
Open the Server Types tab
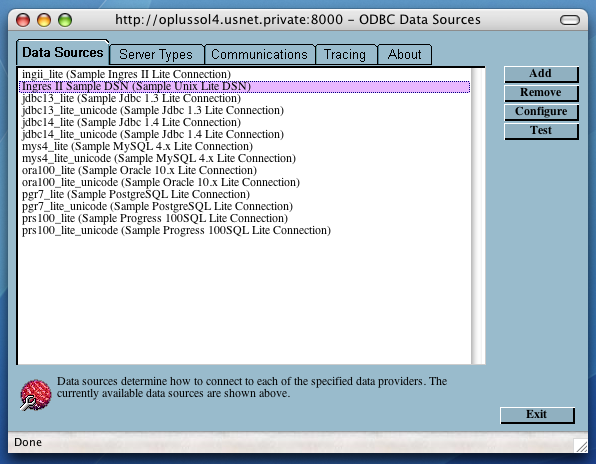pos(156,55)
